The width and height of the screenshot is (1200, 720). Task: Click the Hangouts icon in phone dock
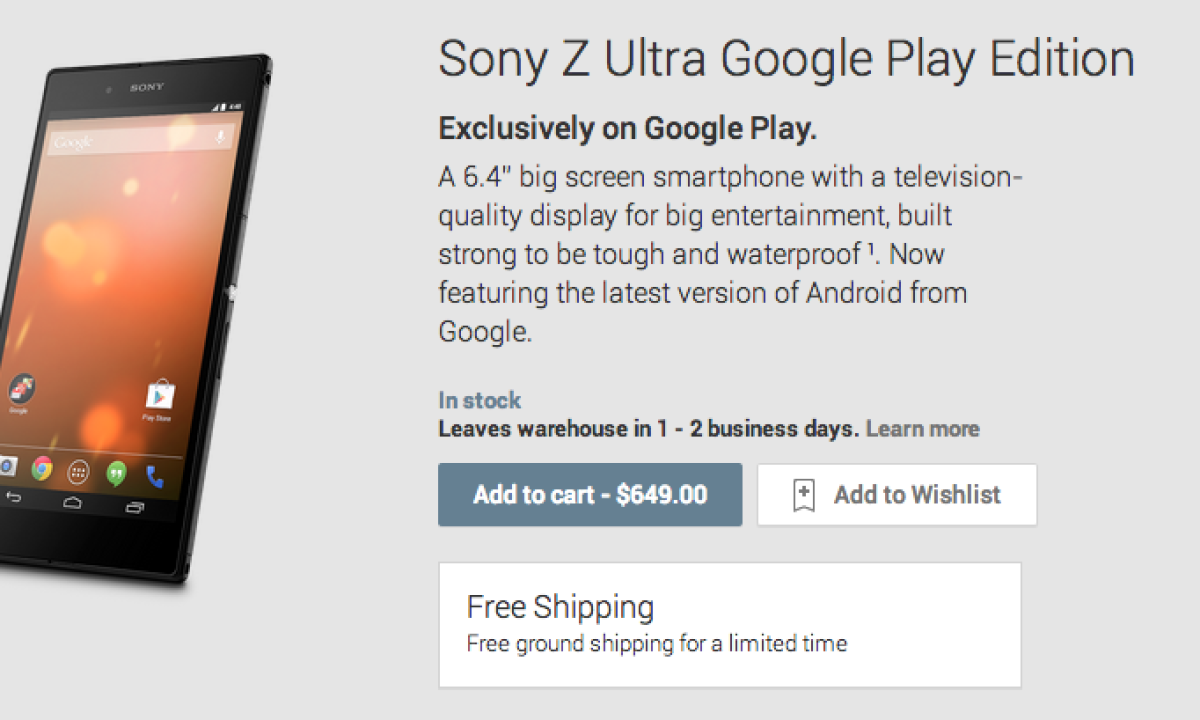[x=116, y=473]
